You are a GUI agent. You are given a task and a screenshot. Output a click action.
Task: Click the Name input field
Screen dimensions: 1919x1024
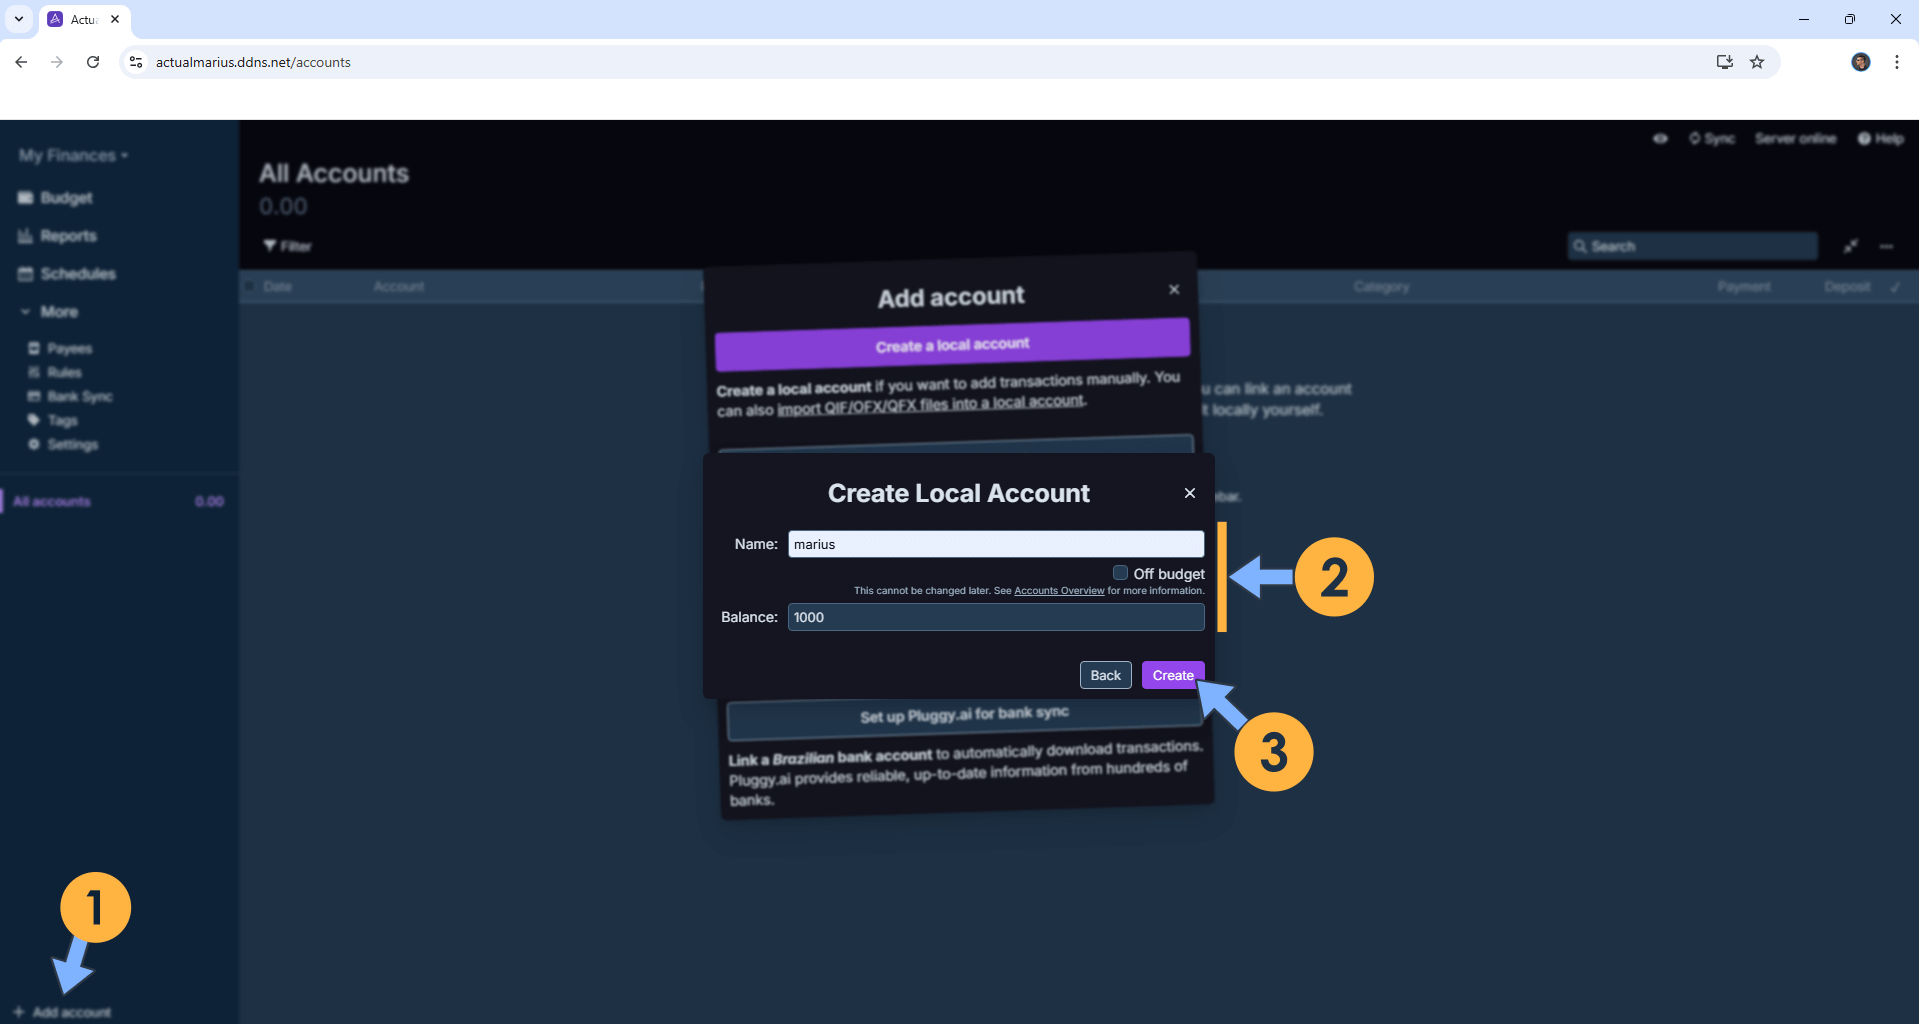coord(995,544)
